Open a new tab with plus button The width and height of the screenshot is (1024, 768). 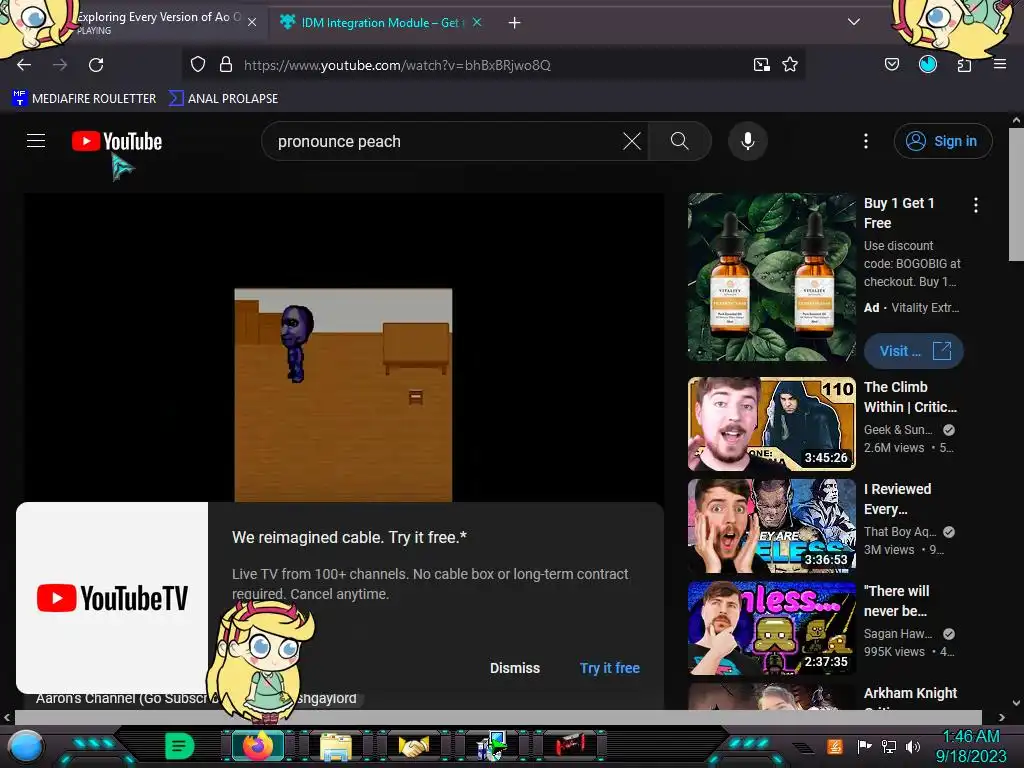tap(515, 23)
